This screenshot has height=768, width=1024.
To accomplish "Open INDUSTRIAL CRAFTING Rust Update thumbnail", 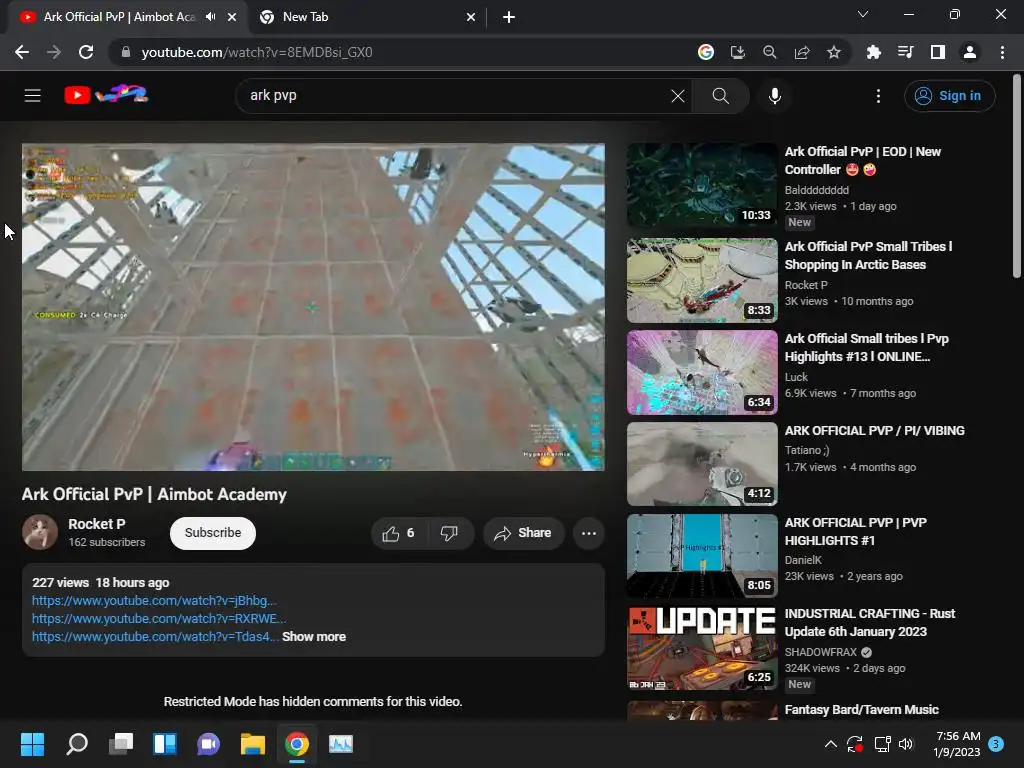I will point(703,648).
